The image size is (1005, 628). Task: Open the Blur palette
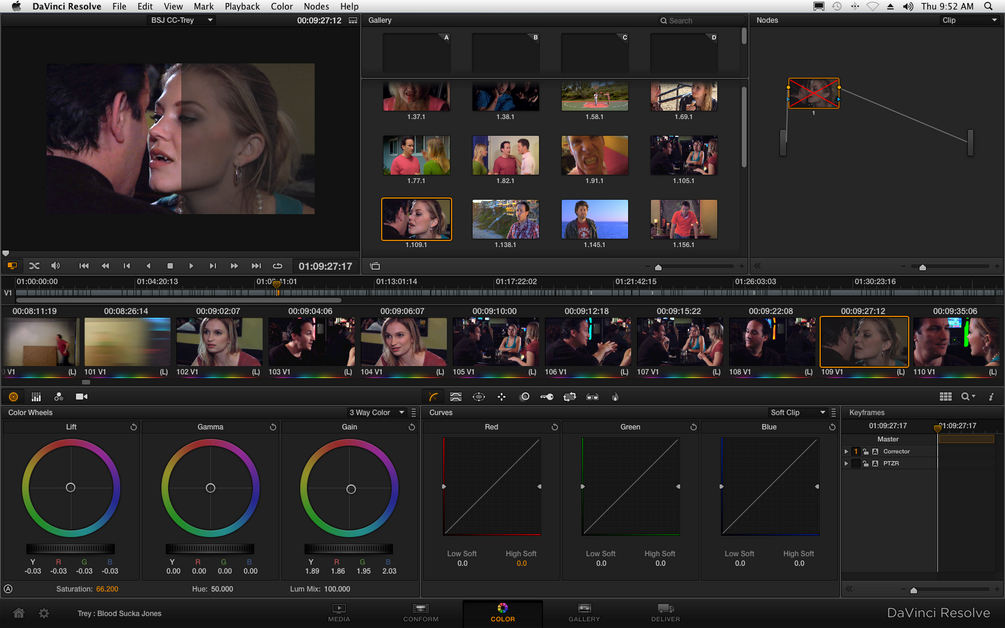(525, 396)
